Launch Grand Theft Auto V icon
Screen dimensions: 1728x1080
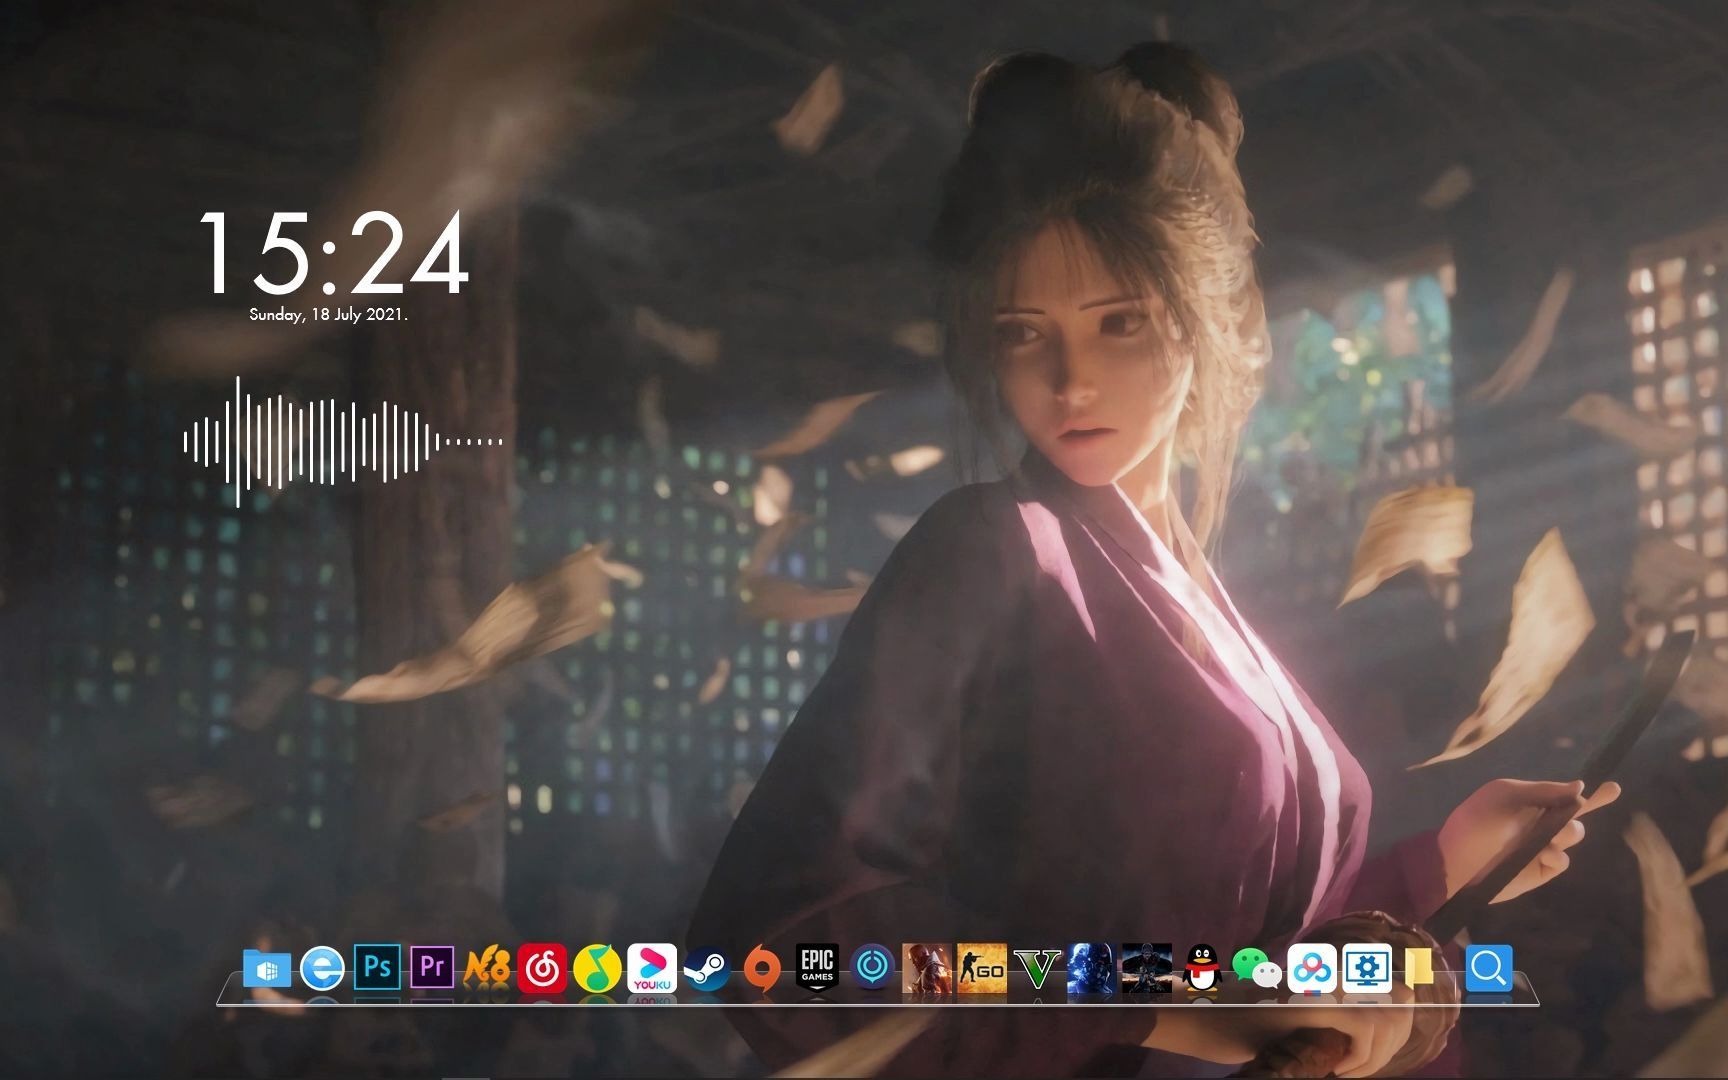[x=1036, y=968]
